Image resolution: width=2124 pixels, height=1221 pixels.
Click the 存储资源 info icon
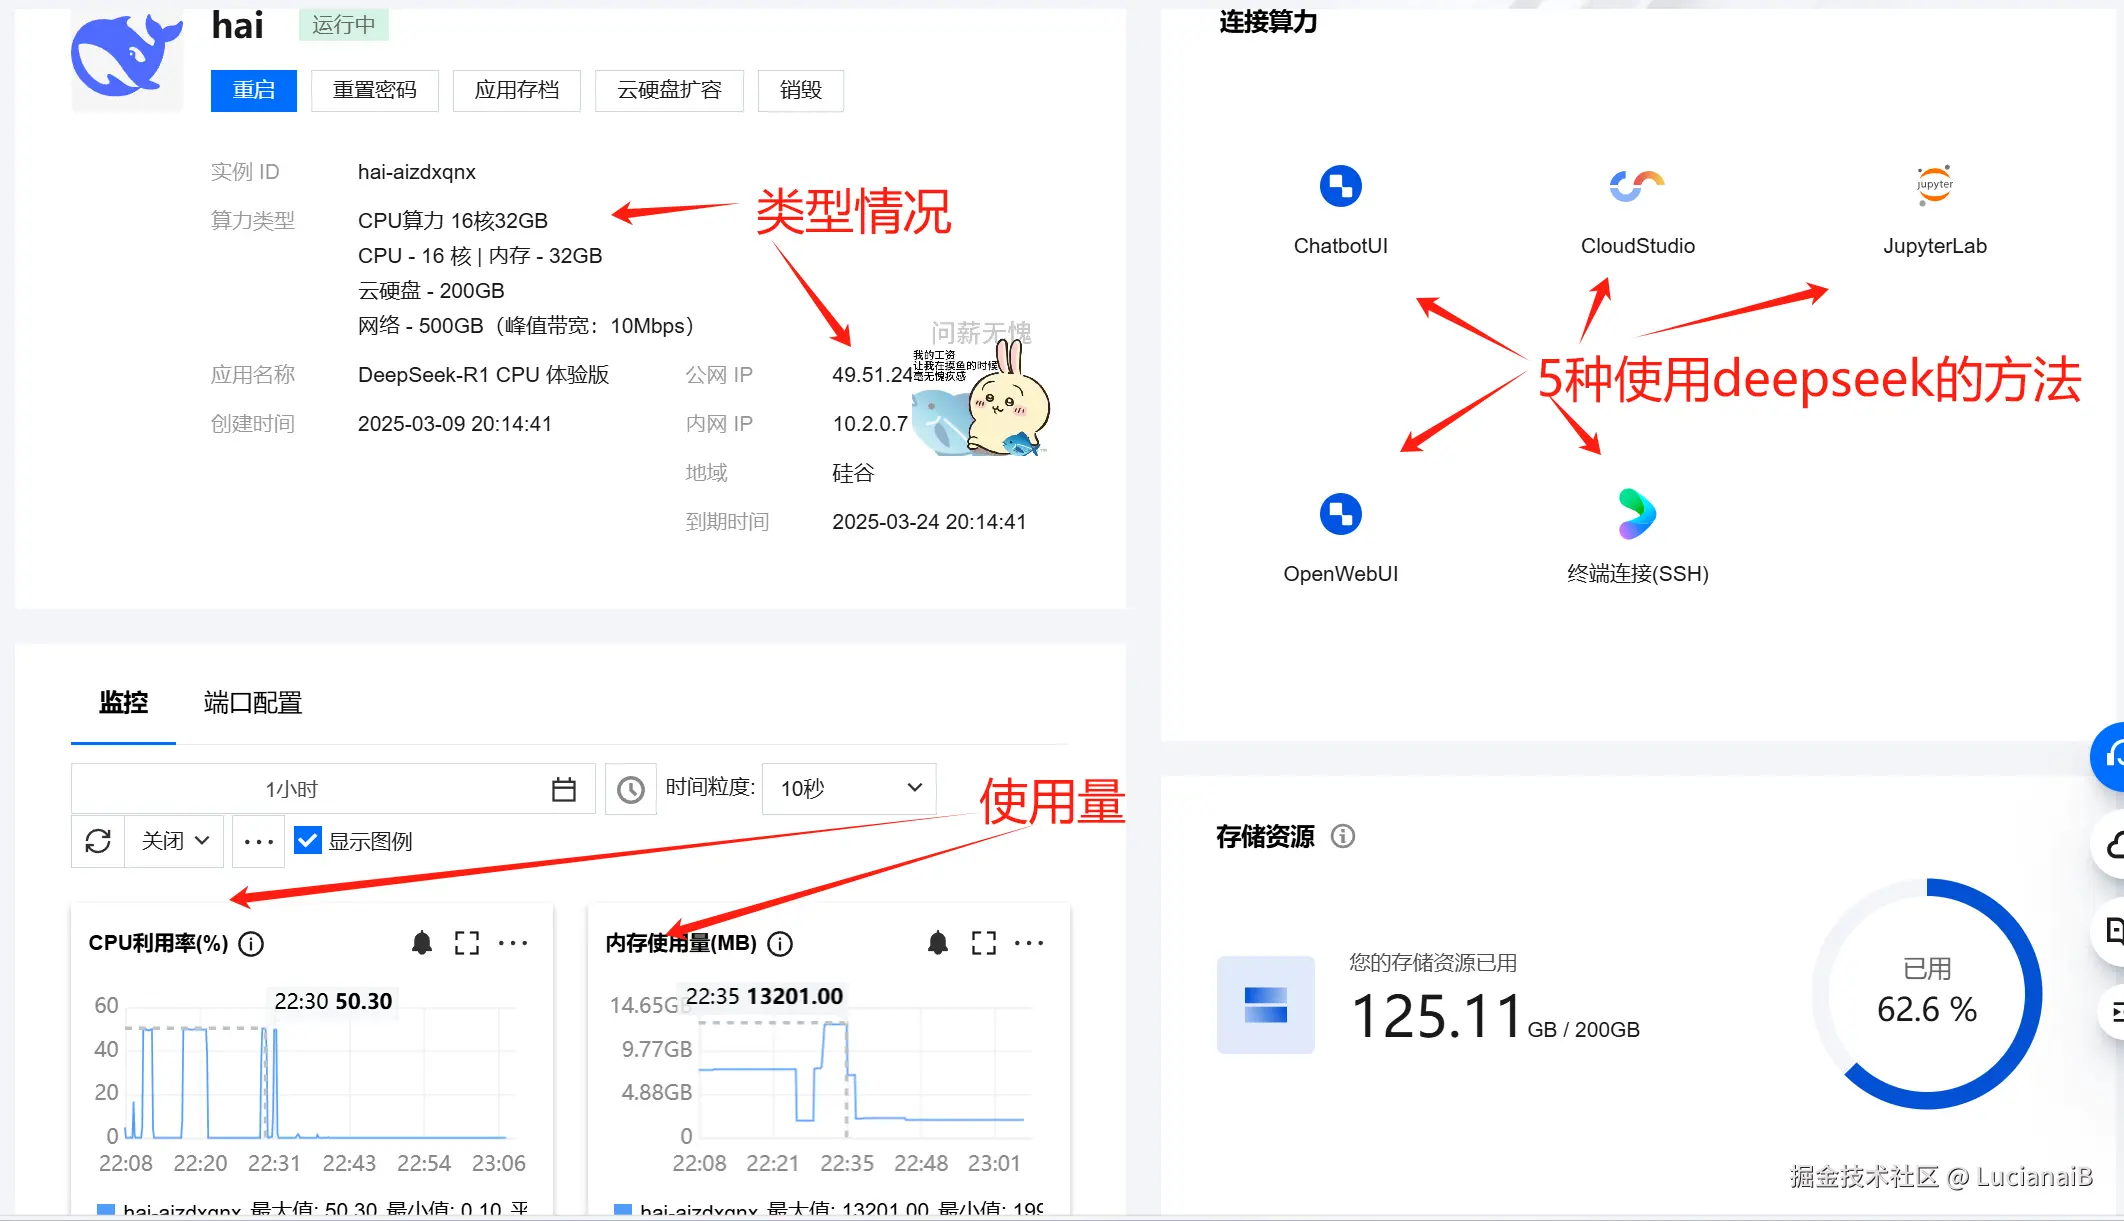(x=1343, y=836)
